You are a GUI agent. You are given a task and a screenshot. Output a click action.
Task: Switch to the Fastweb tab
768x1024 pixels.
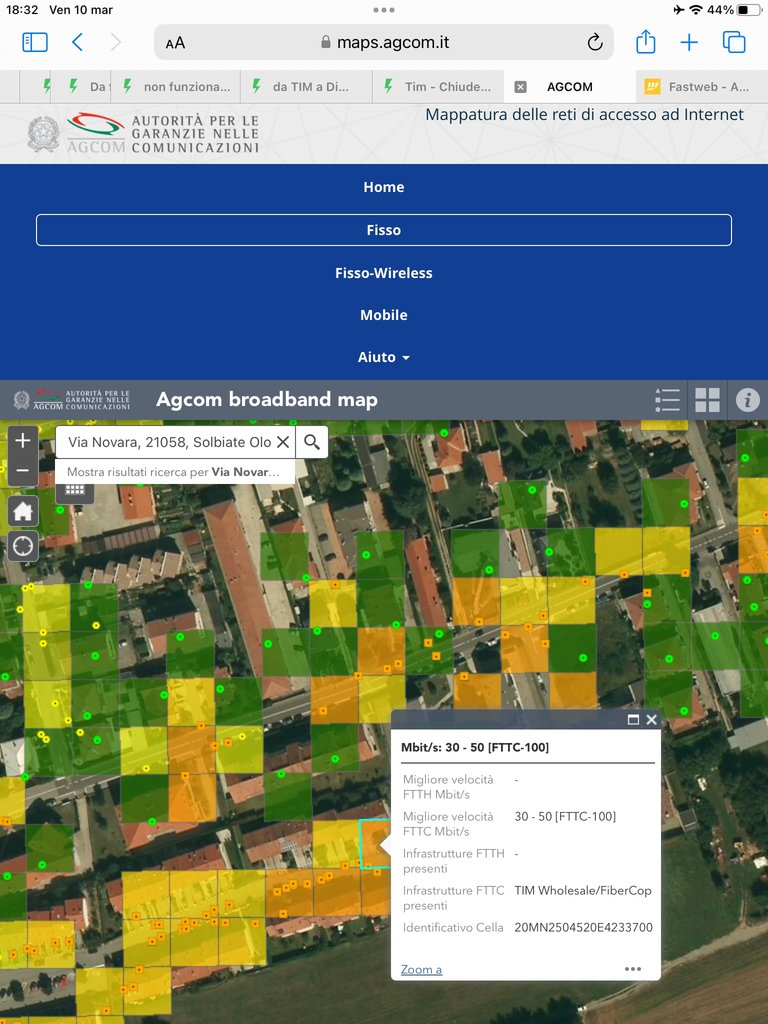(x=702, y=87)
